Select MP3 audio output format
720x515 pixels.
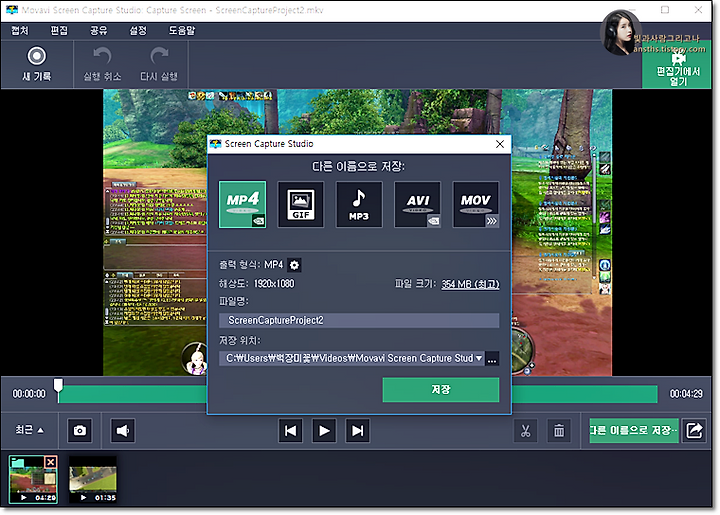click(x=359, y=204)
